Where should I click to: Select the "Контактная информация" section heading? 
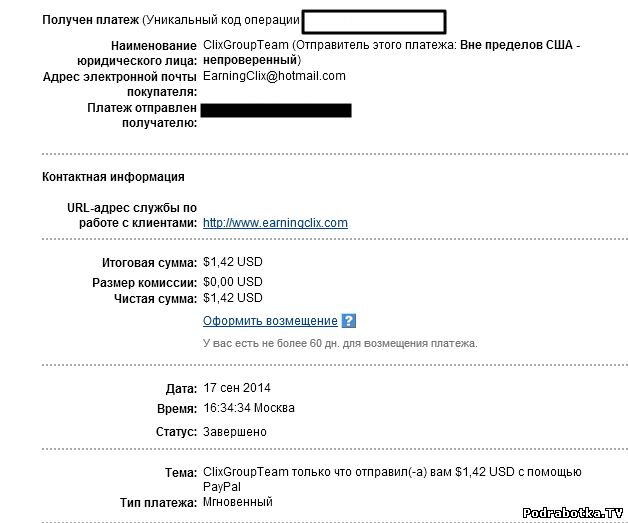click(x=113, y=177)
